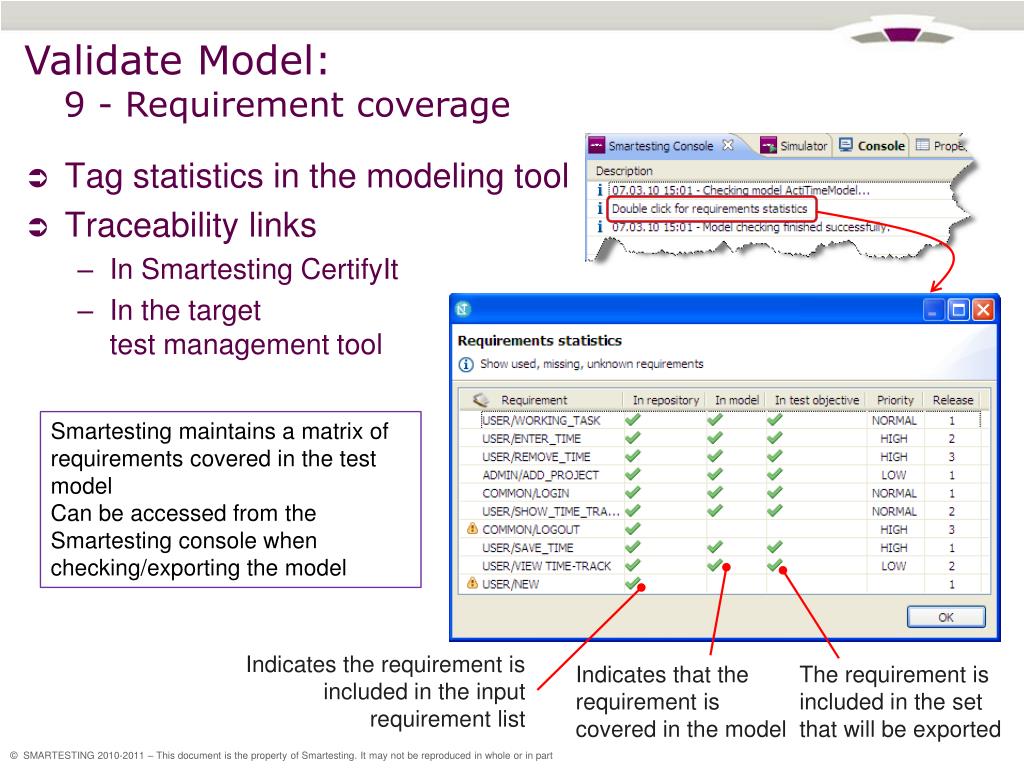Open the Properties tab
Screen dimensions: 1024x768
click(941, 146)
